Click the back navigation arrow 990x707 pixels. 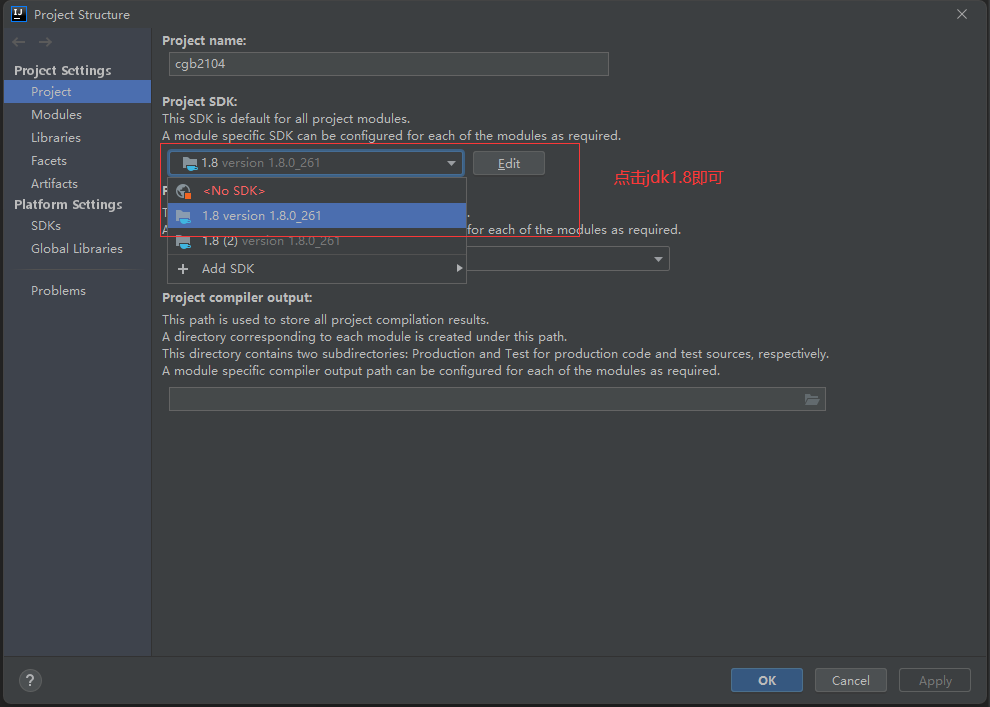(x=19, y=42)
